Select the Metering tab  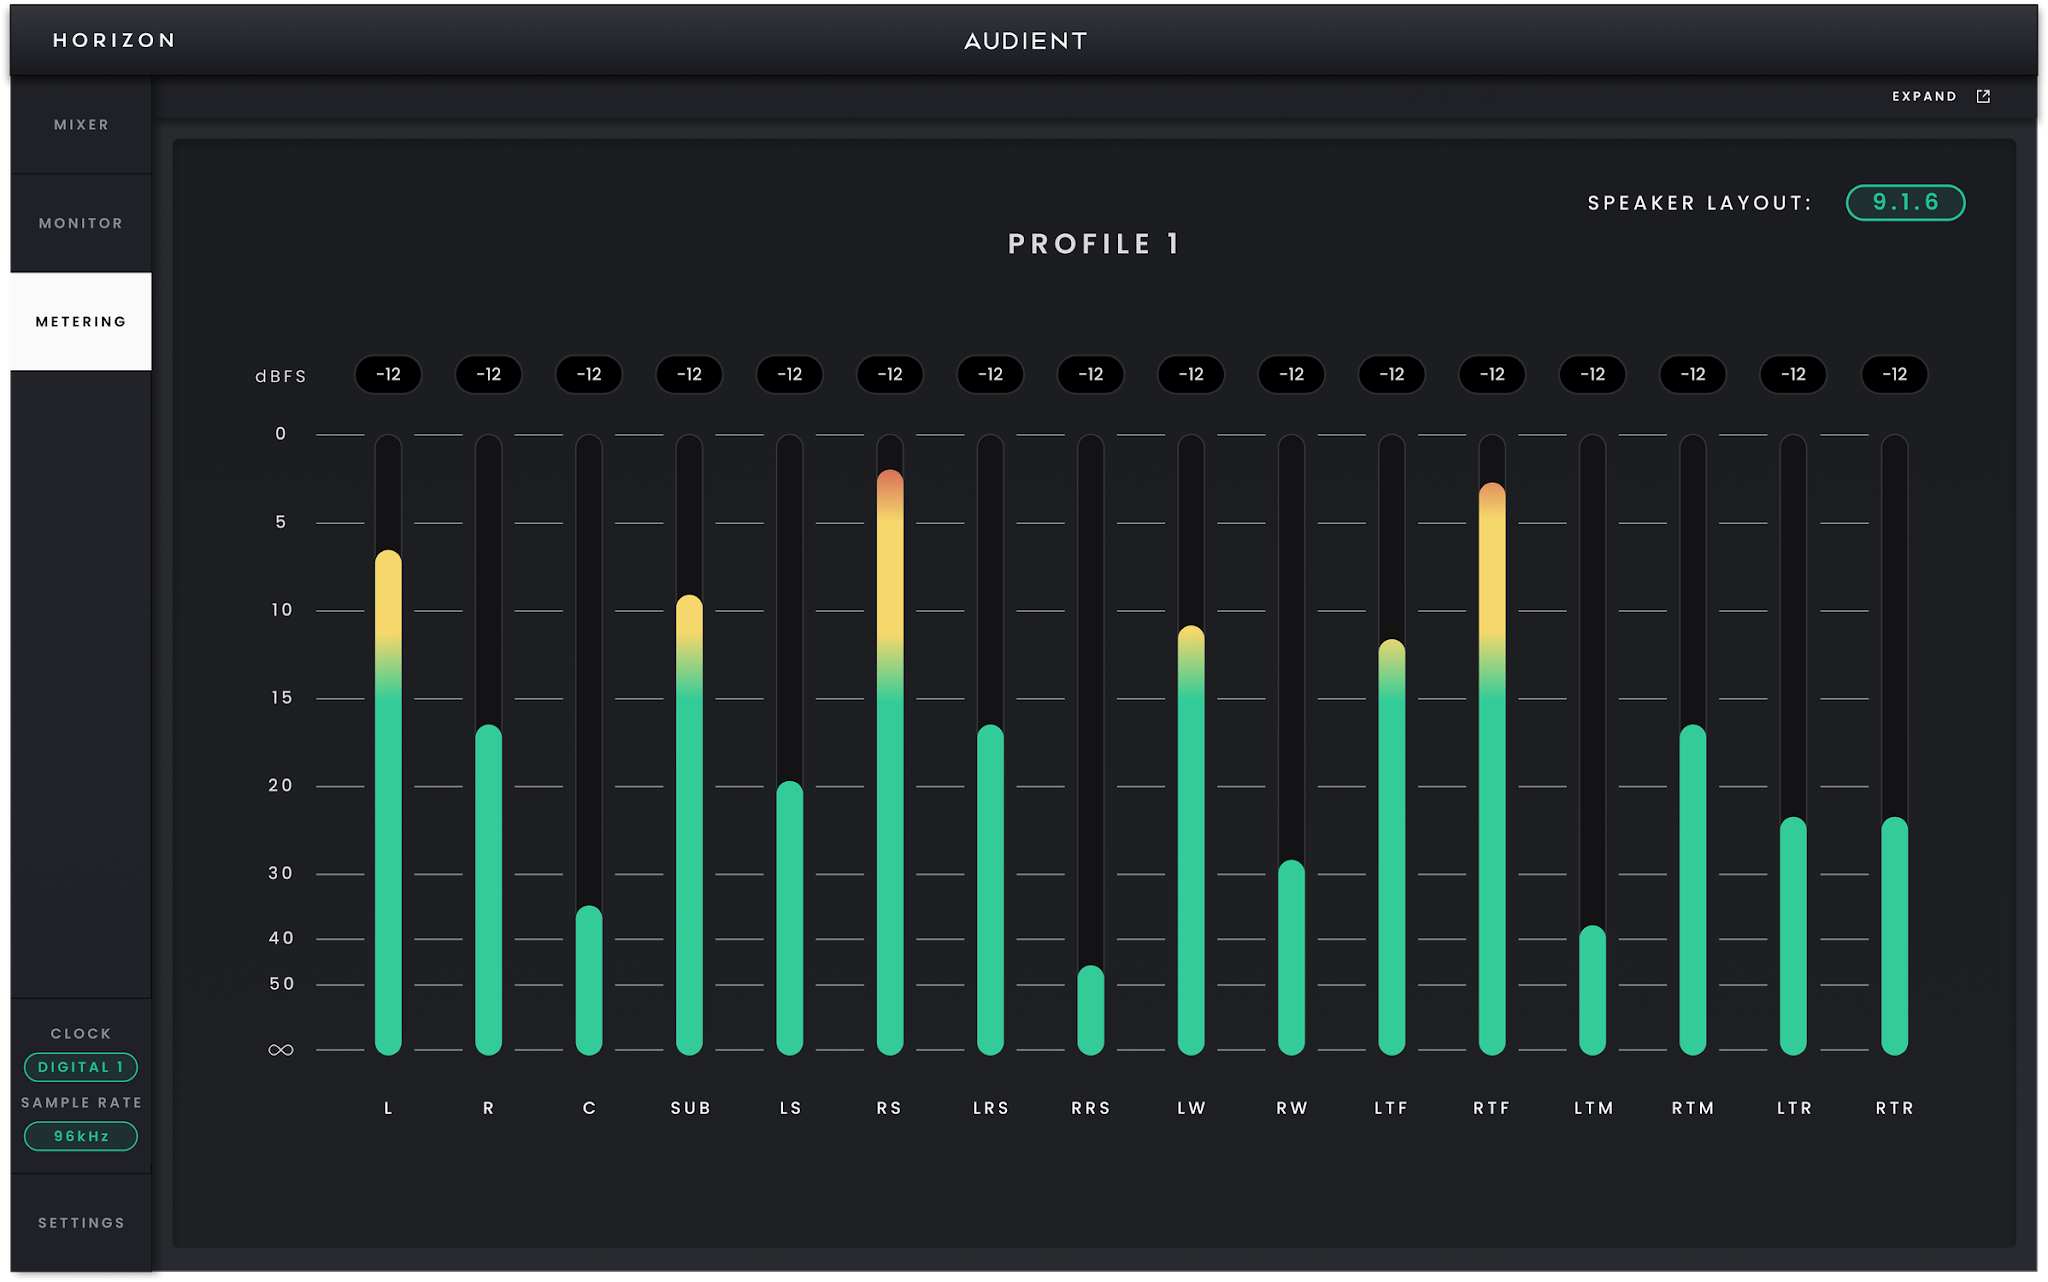(x=81, y=321)
